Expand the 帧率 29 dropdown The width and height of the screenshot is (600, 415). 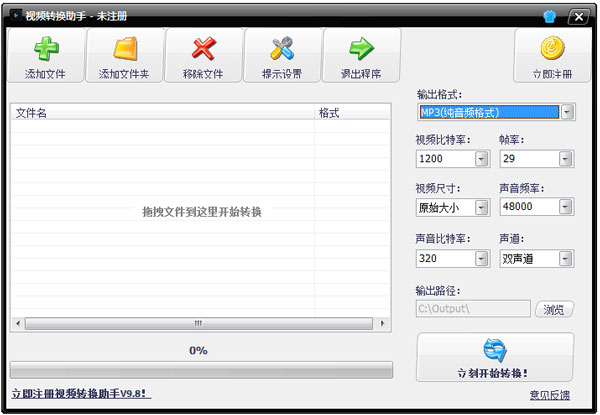(565, 159)
